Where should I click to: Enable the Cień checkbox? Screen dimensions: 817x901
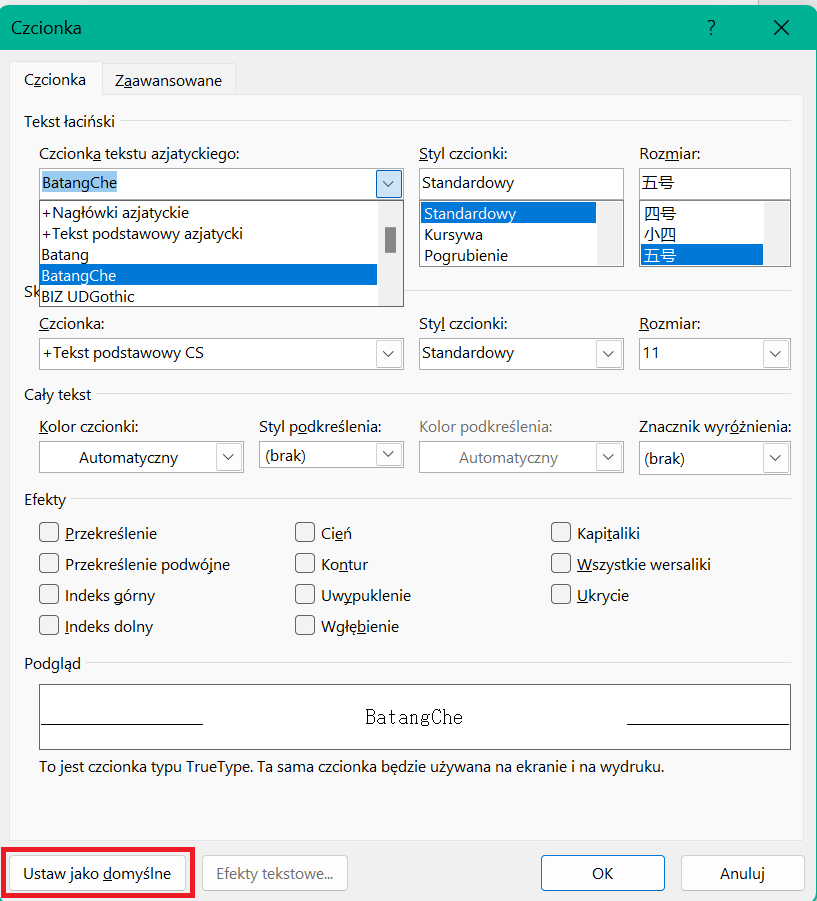[x=305, y=533]
